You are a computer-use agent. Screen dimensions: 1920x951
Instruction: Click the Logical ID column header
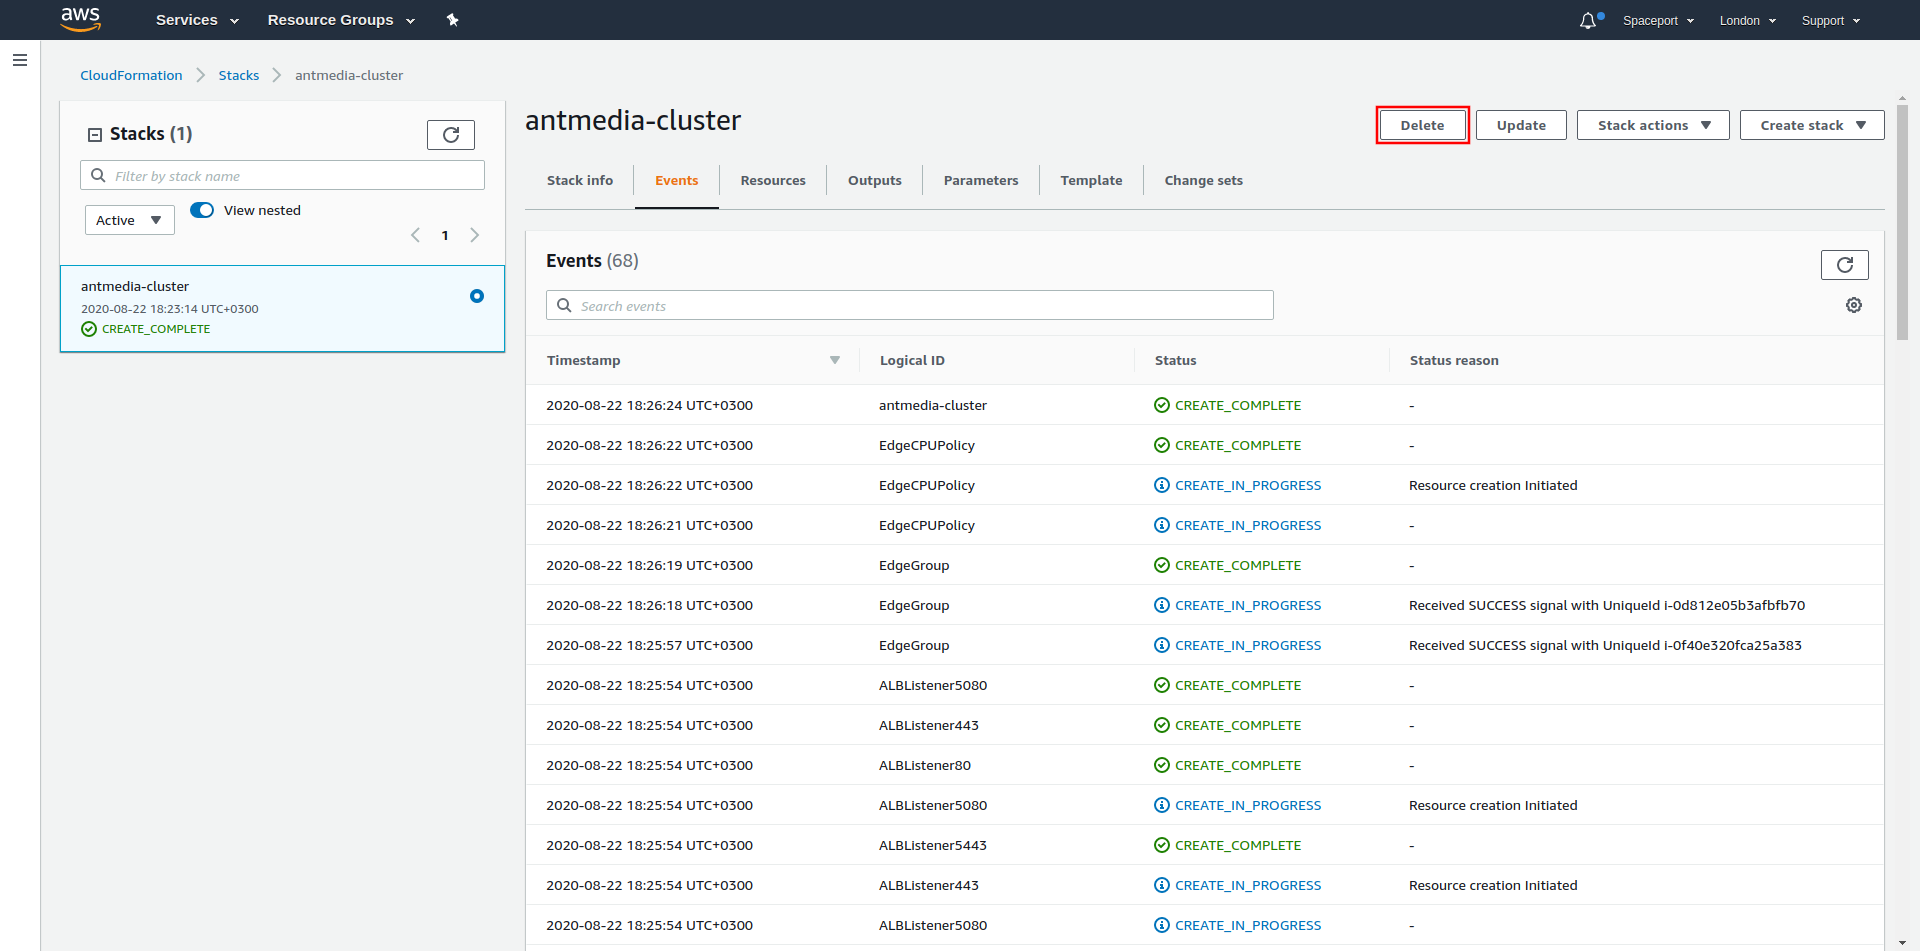pyautogui.click(x=912, y=360)
